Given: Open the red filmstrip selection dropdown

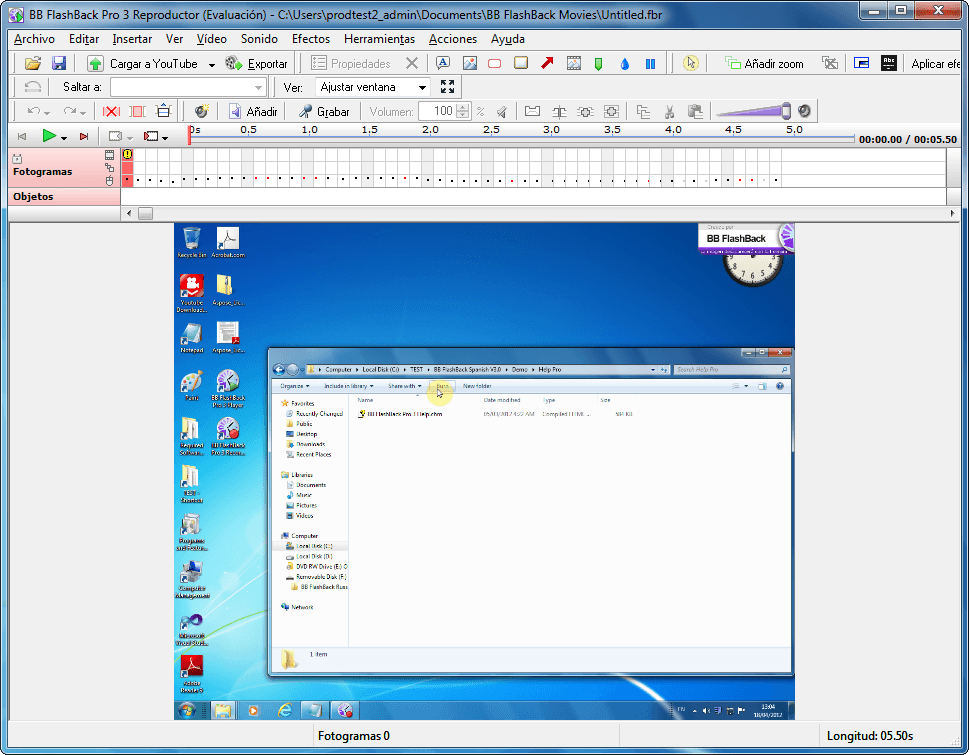Looking at the screenshot, I should pyautogui.click(x=165, y=138).
